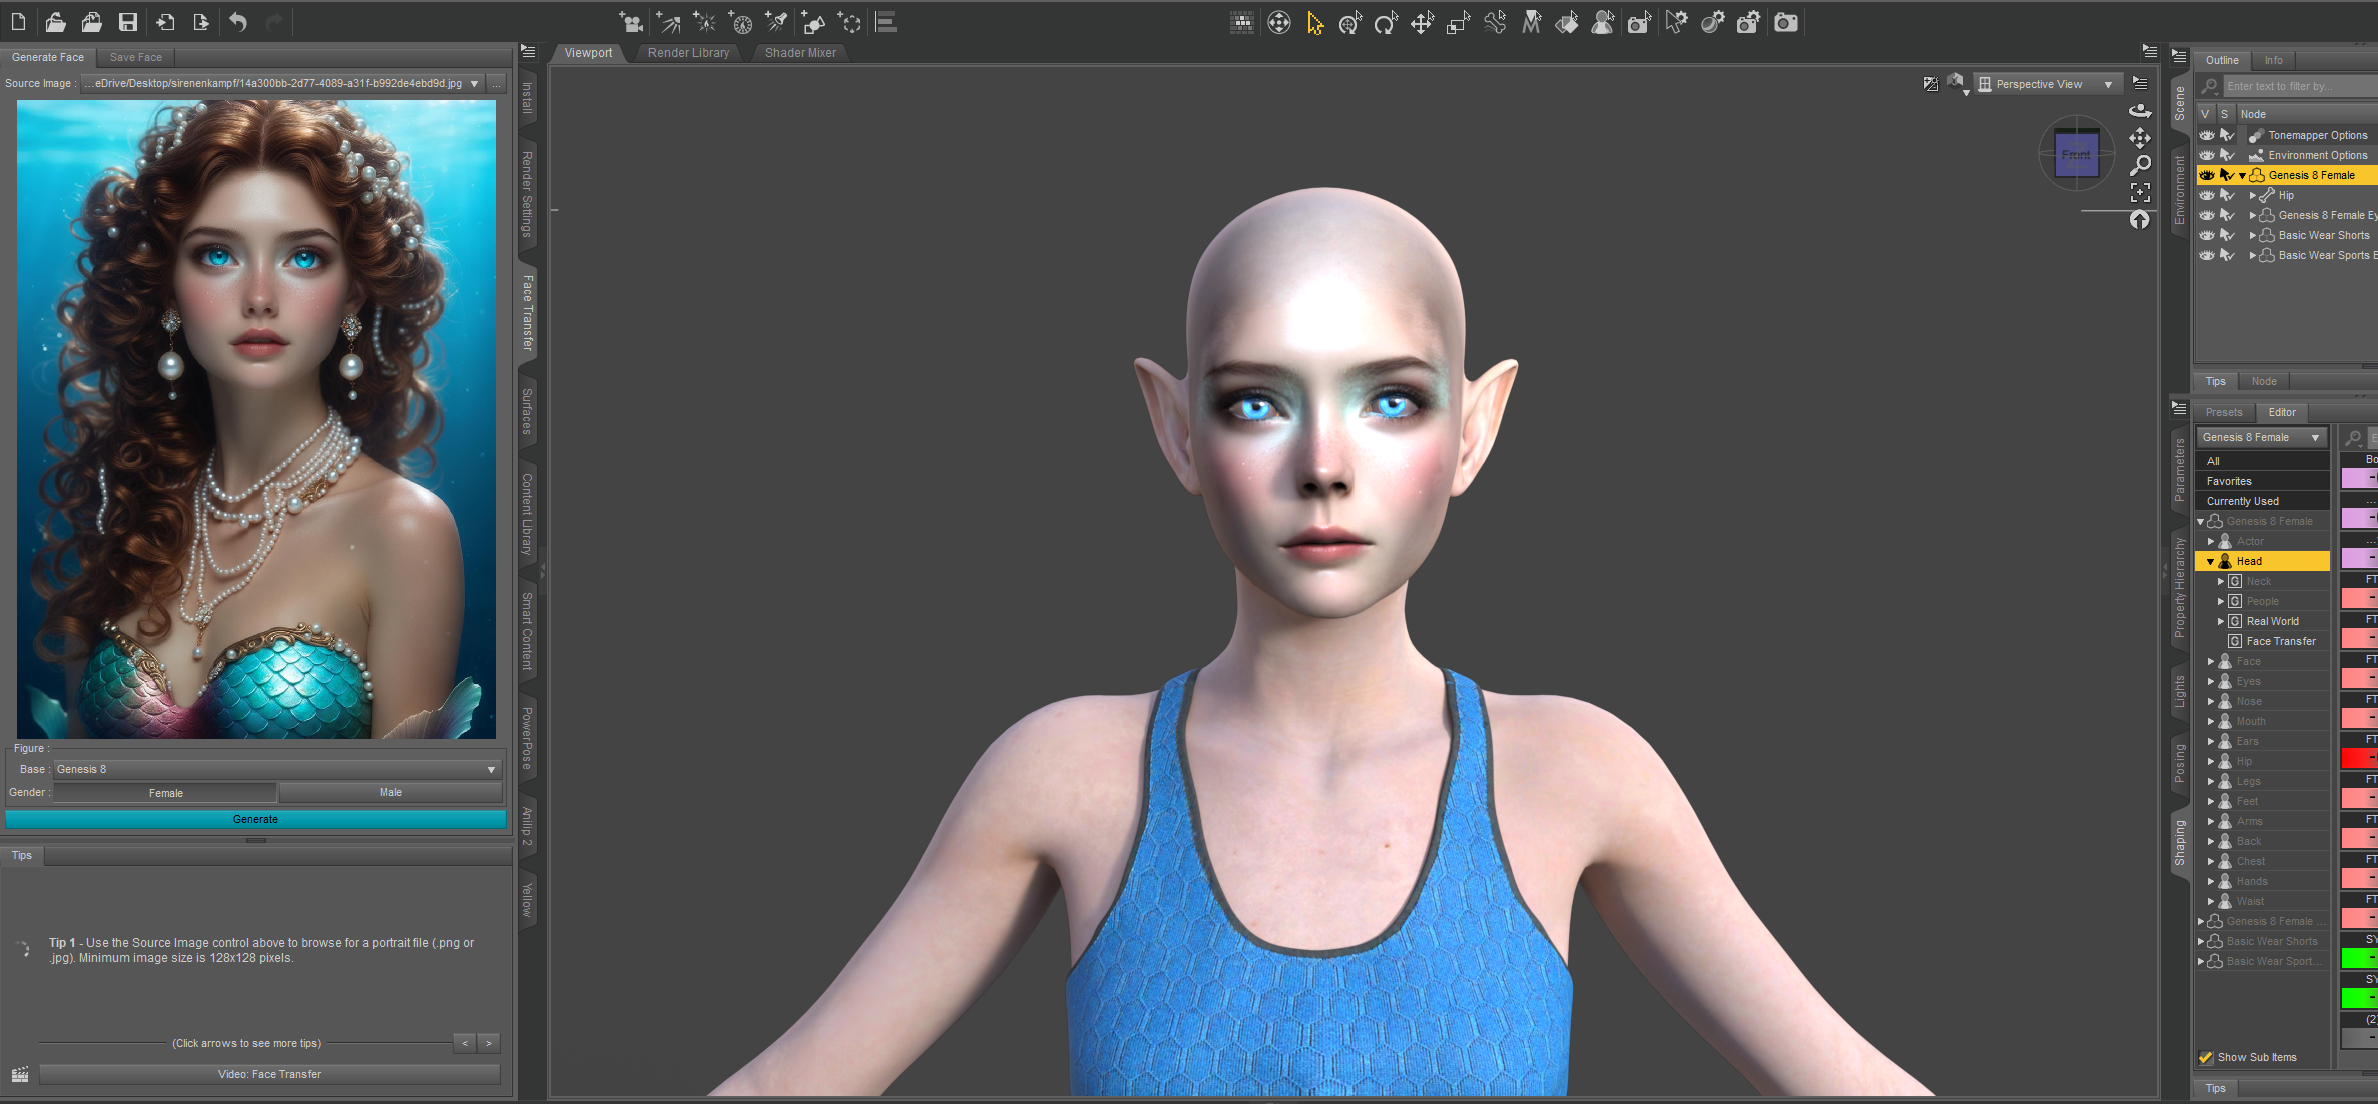2378x1104 pixels.
Task: Click the Save scene icon
Action: click(127, 22)
